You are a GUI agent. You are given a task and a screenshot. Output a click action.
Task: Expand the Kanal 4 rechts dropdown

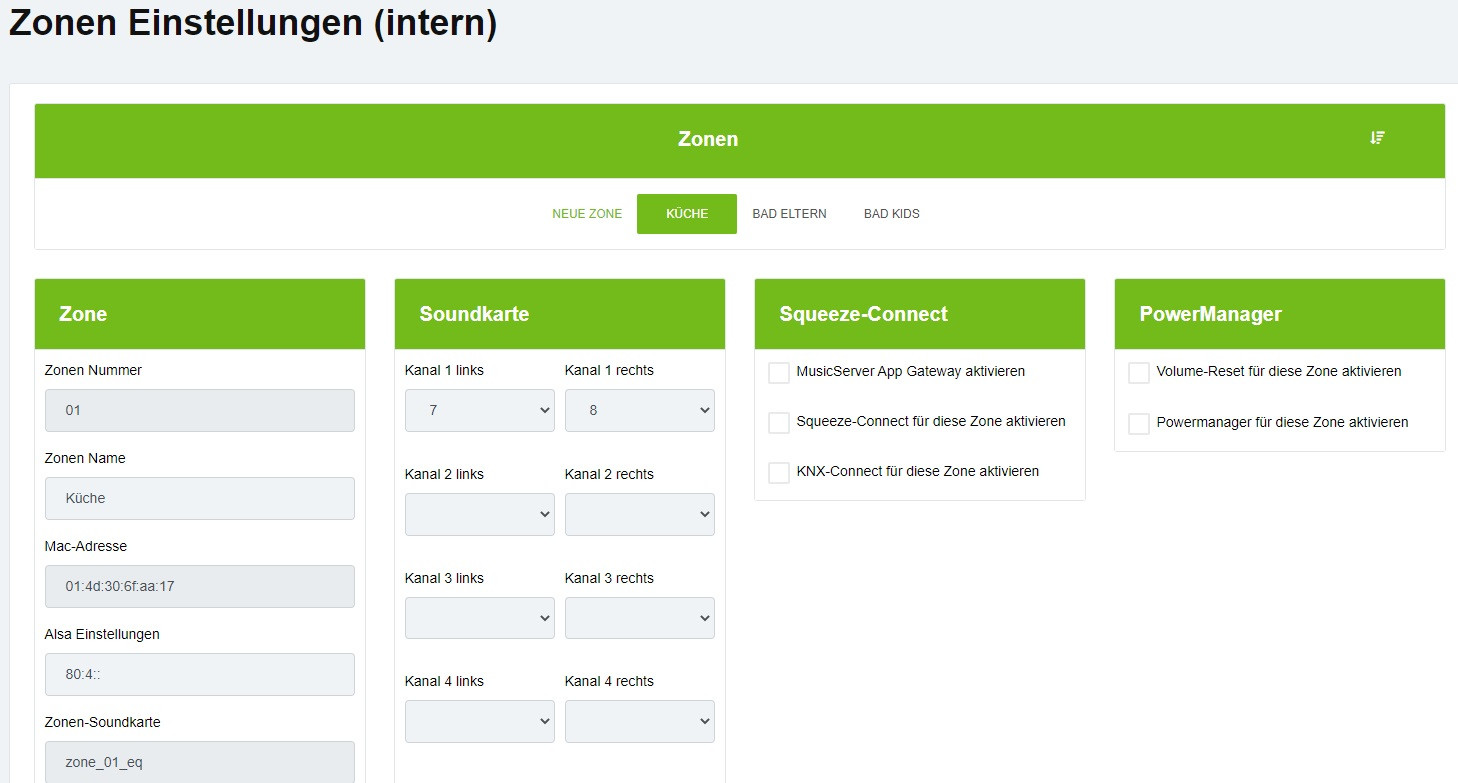(640, 721)
